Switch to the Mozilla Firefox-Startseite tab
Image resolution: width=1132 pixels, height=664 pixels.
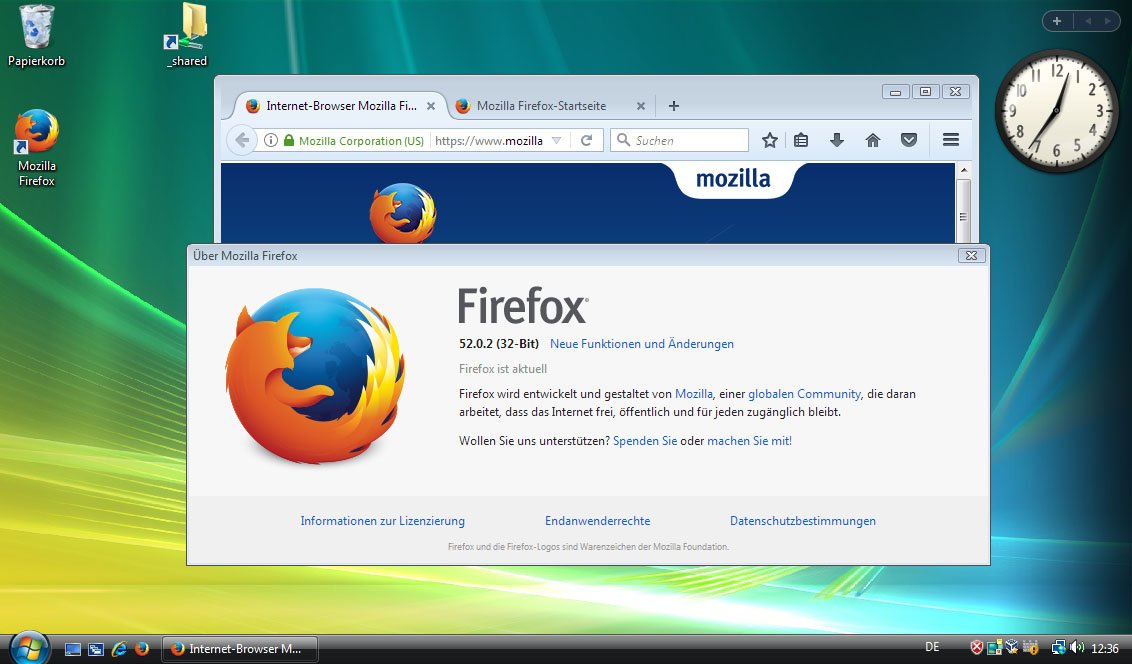pos(549,106)
